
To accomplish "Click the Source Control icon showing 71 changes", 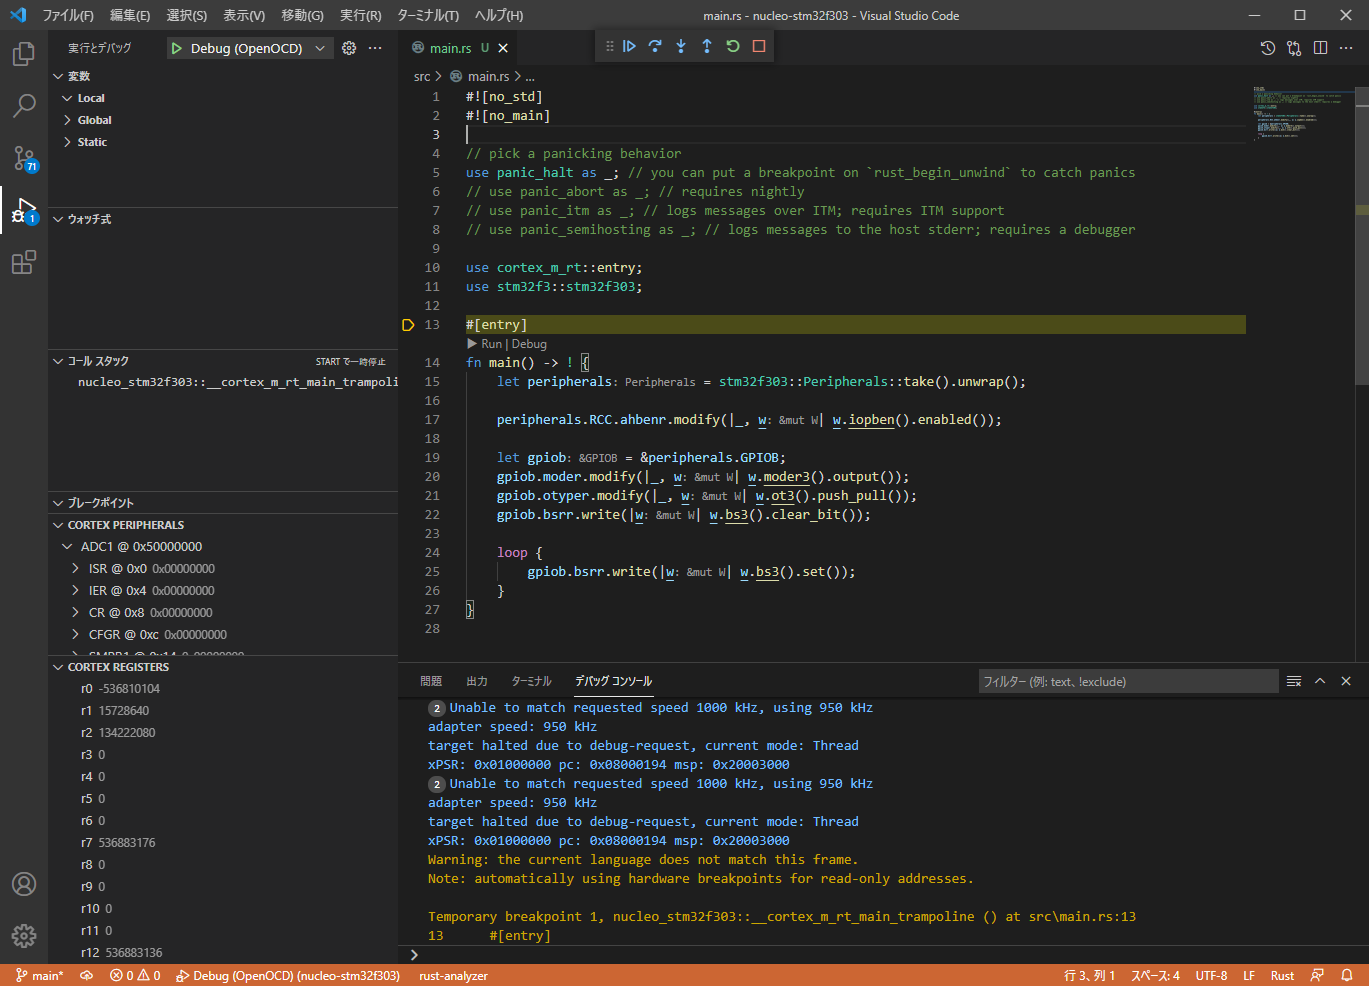I will click(23, 158).
